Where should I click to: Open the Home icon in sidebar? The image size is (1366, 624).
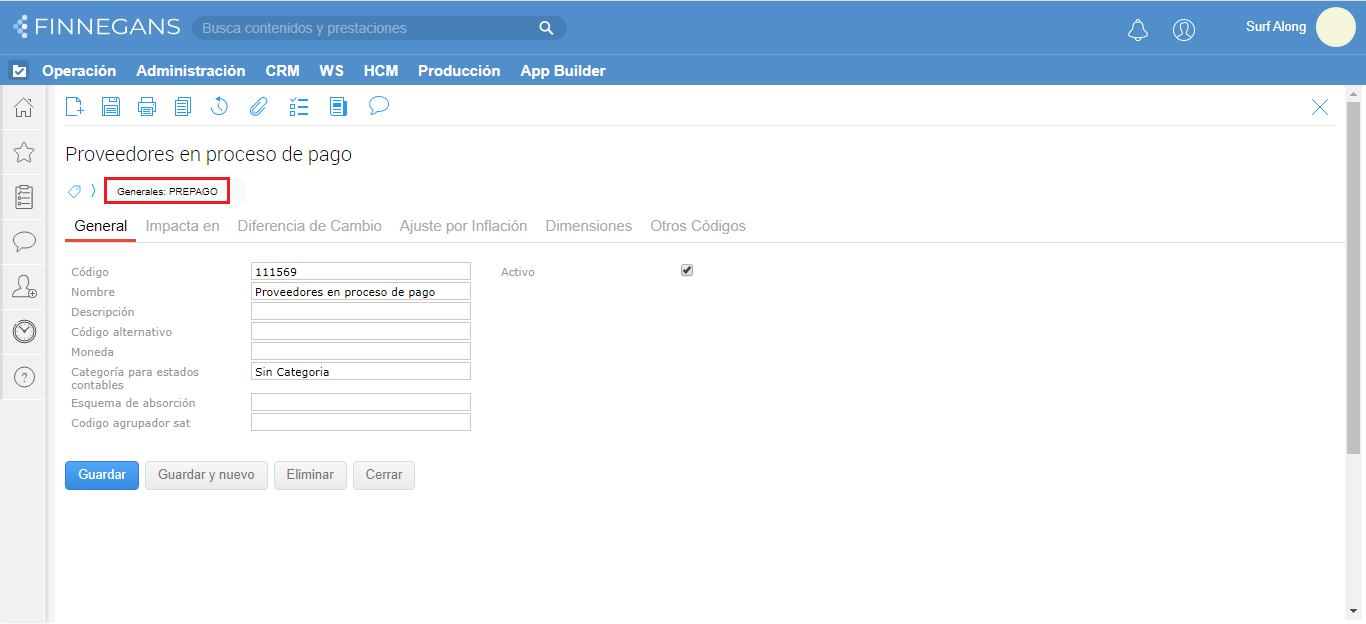pos(24,107)
